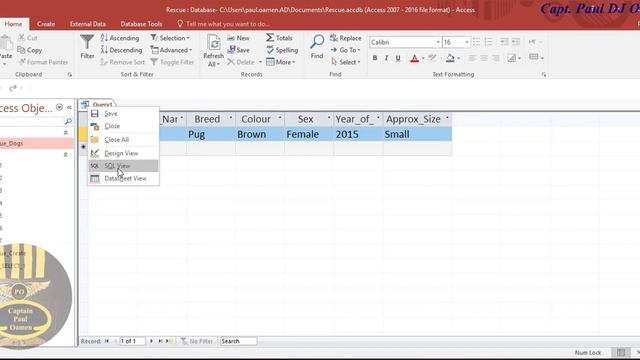Select the Small cell in Approx_Size
This screenshot has height=360, width=640.
point(417,134)
